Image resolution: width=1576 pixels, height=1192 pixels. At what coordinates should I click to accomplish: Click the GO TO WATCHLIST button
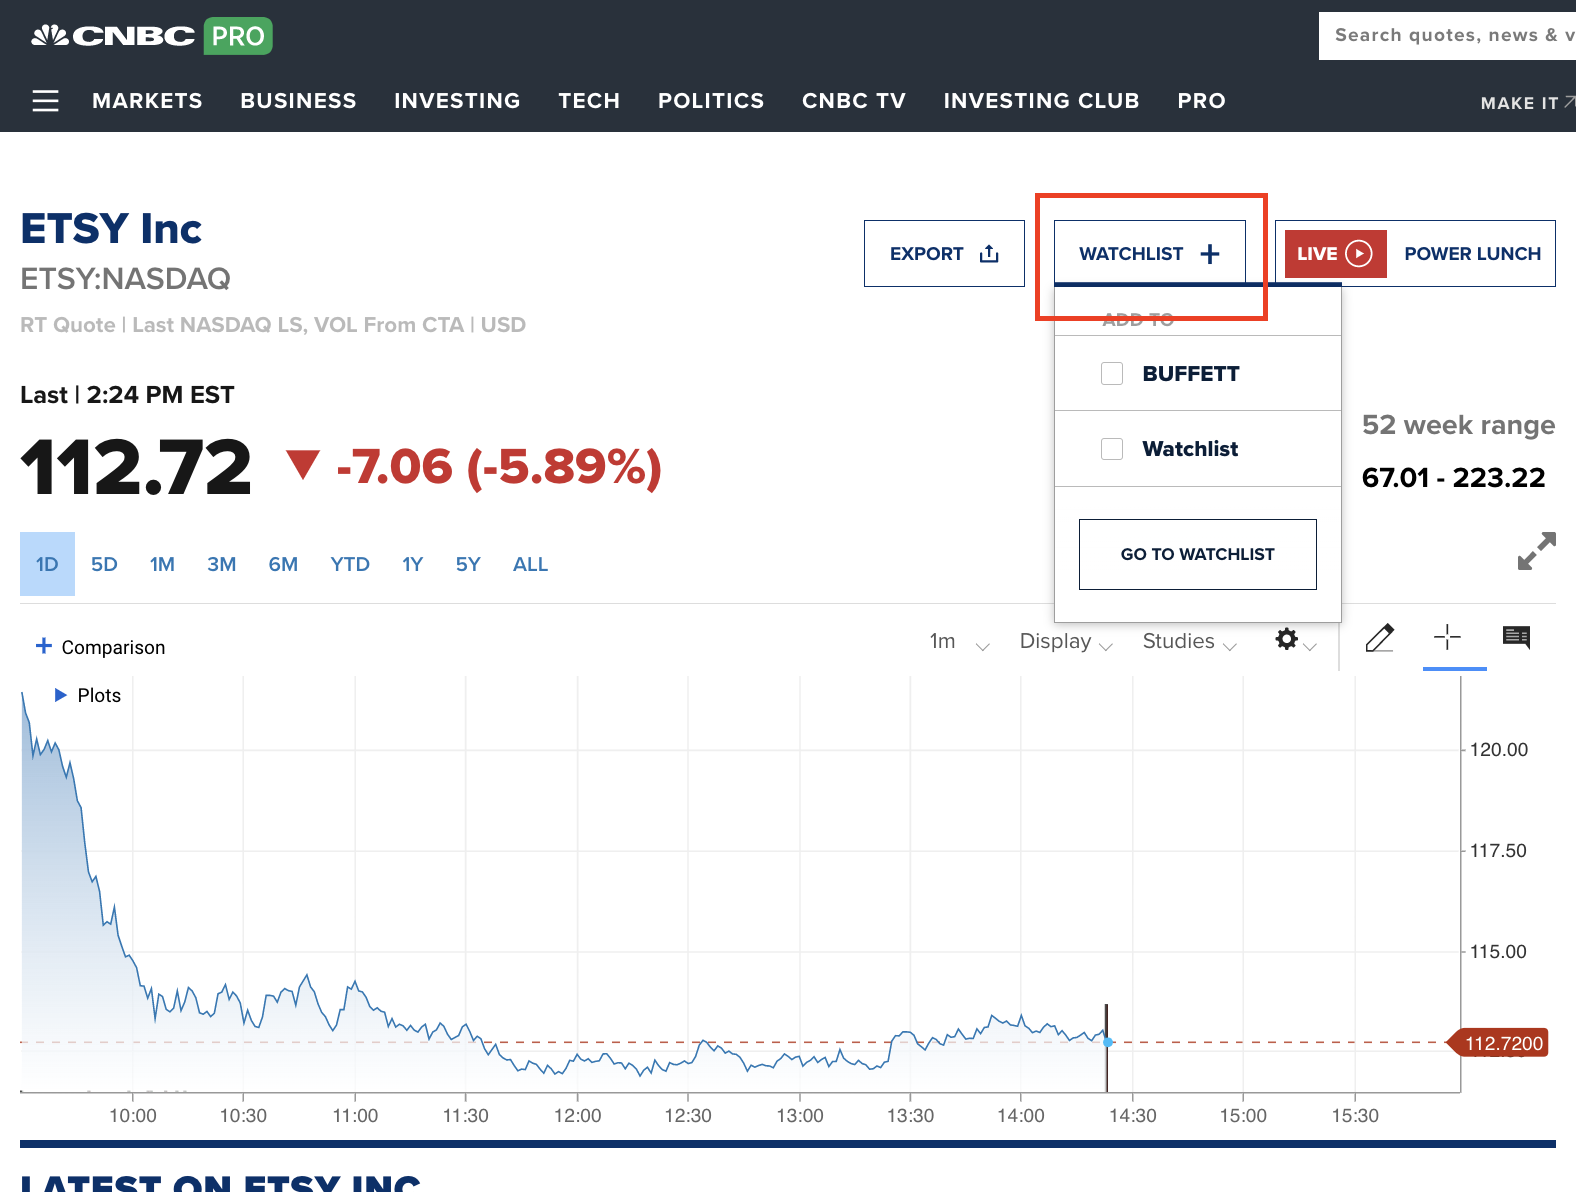click(1197, 554)
